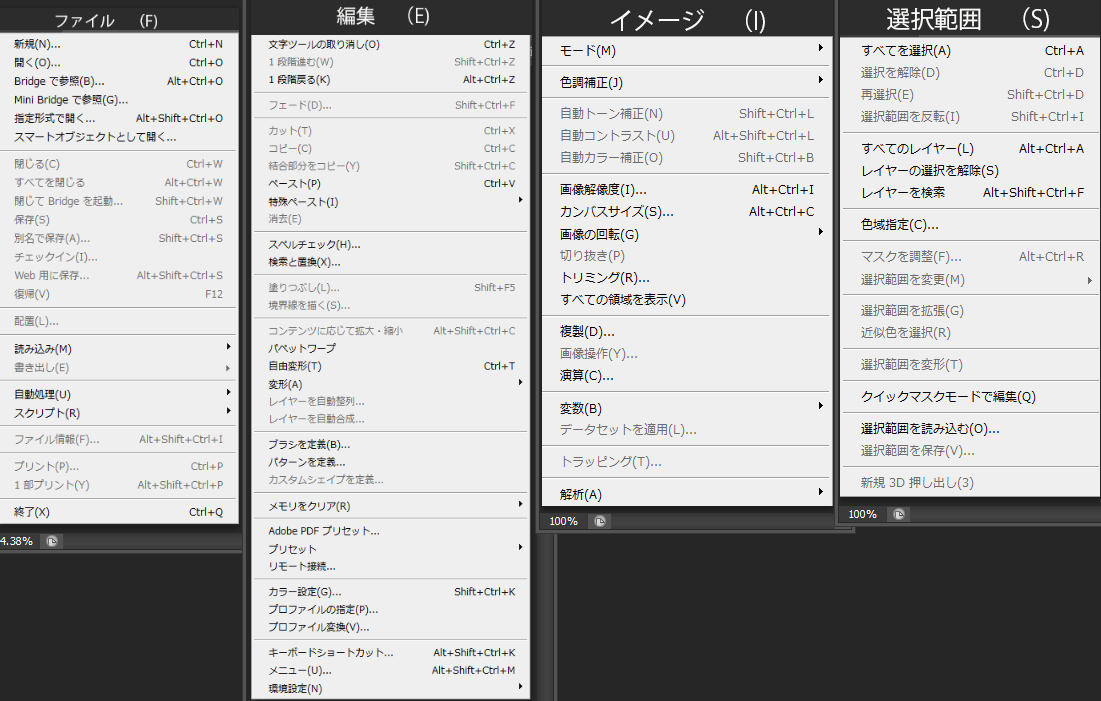
Task: Choose ペースト(P) in the Edit menu
Action: pyautogui.click(x=390, y=183)
